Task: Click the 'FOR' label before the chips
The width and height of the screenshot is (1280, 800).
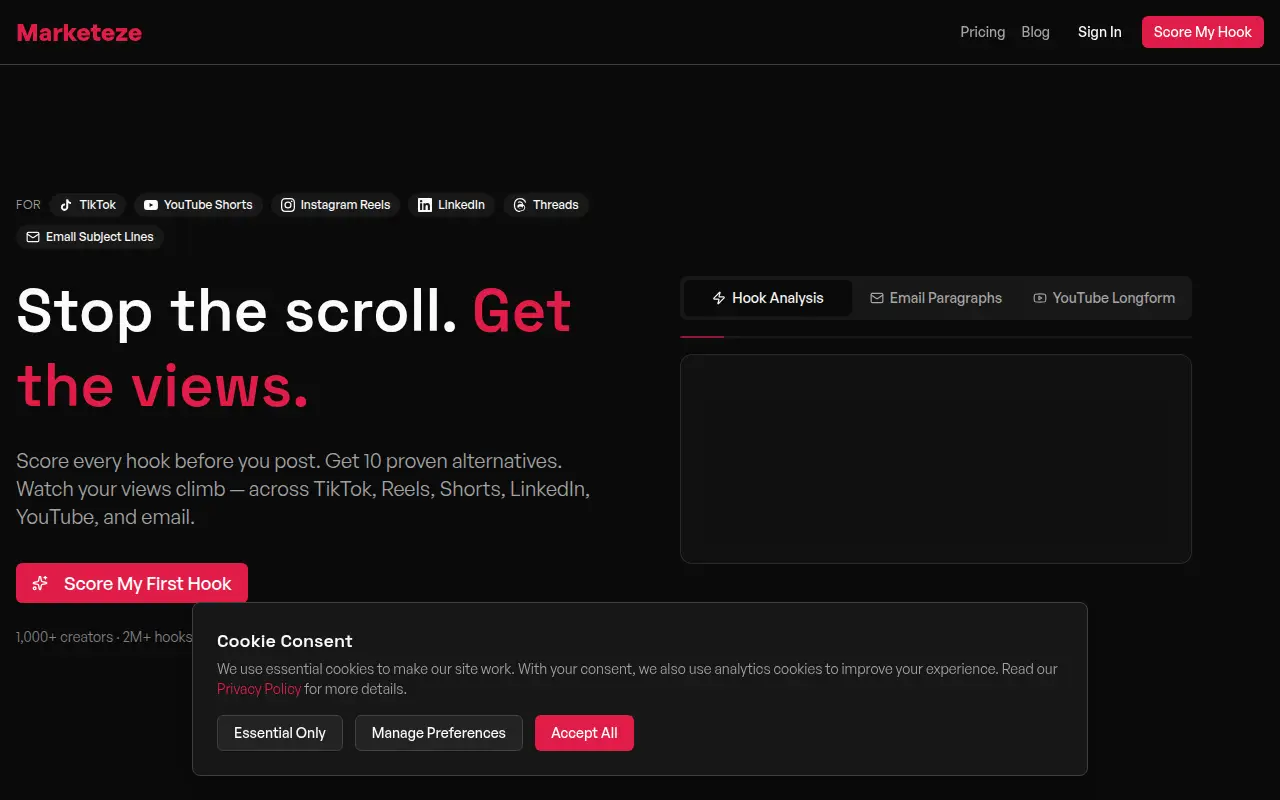Action: coord(28,205)
